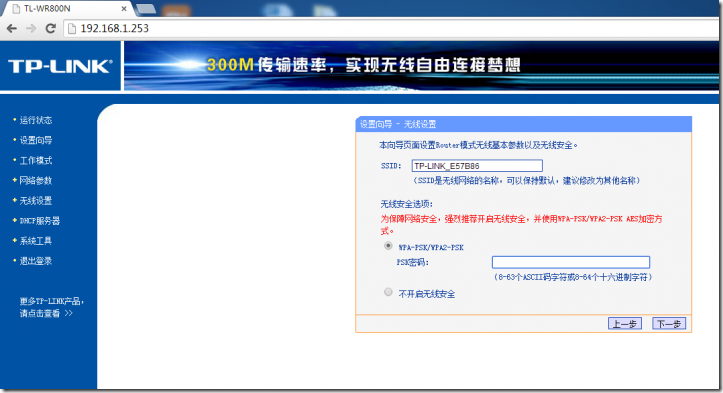Select 退出登录 in the sidebar
This screenshot has height=393, width=723.
click(36, 261)
